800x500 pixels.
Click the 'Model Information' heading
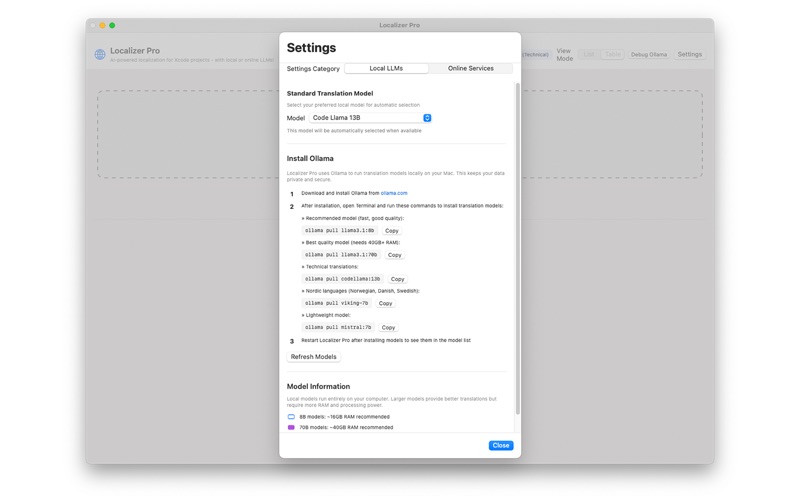[x=318, y=387]
